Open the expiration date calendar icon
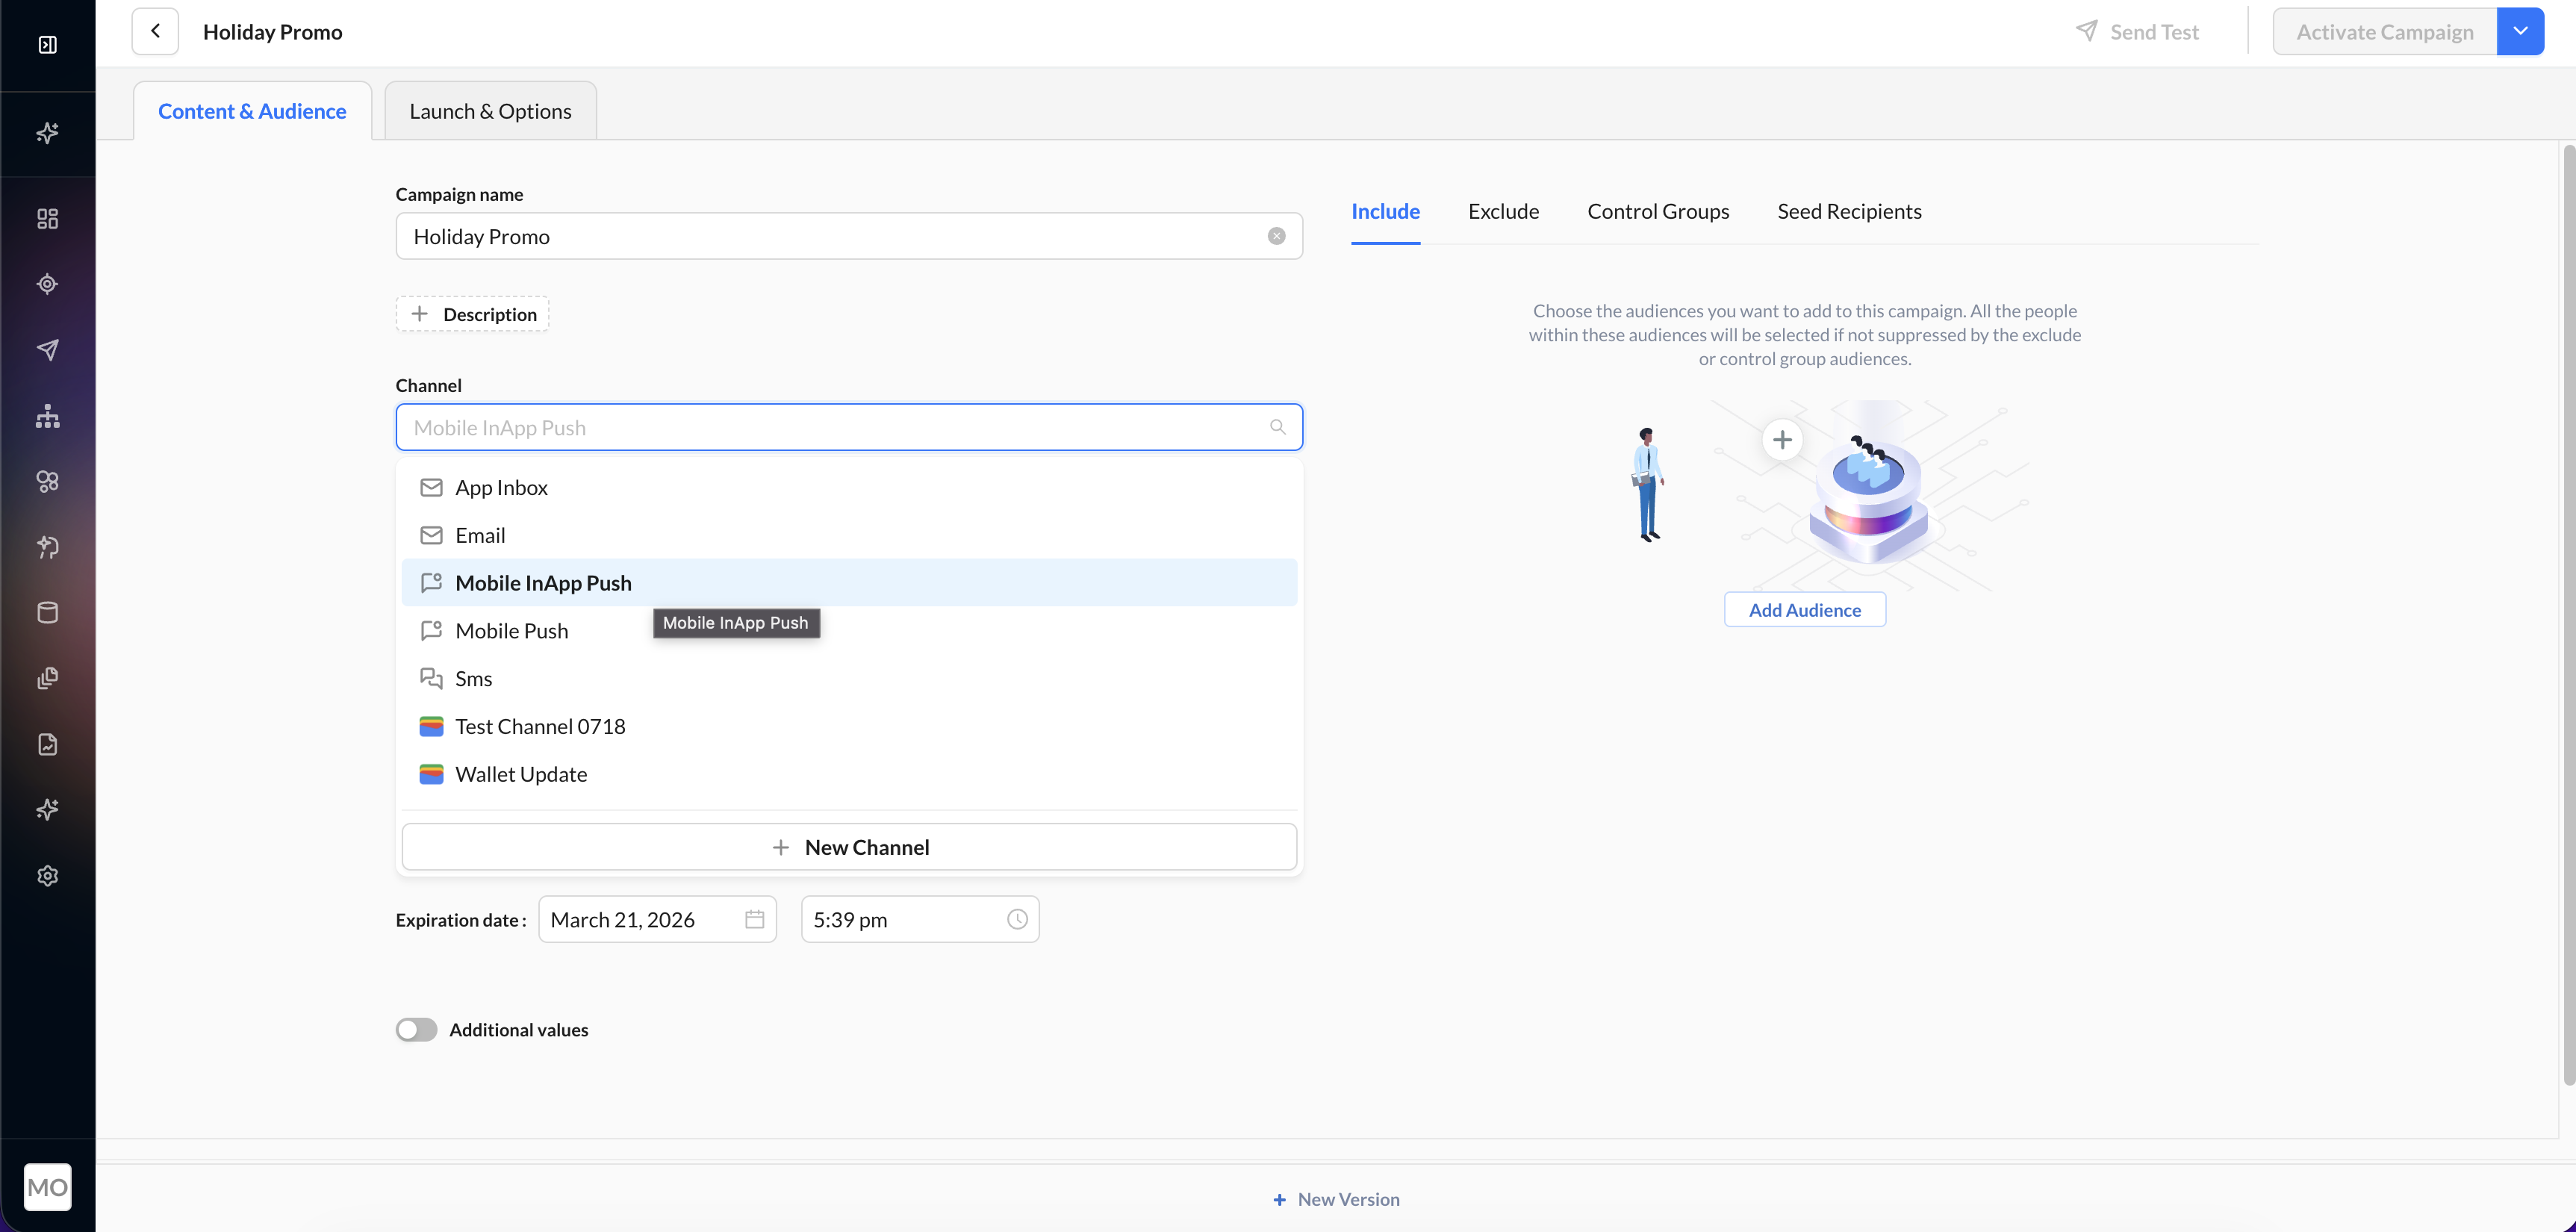 pyautogui.click(x=754, y=919)
